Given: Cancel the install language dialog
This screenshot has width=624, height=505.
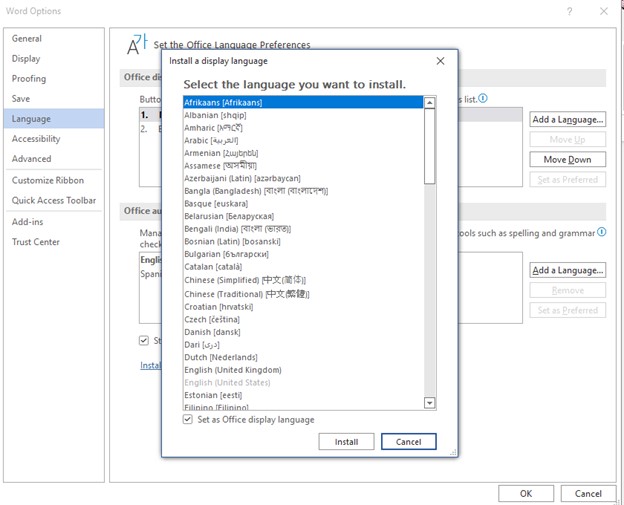Looking at the screenshot, I should coord(408,442).
